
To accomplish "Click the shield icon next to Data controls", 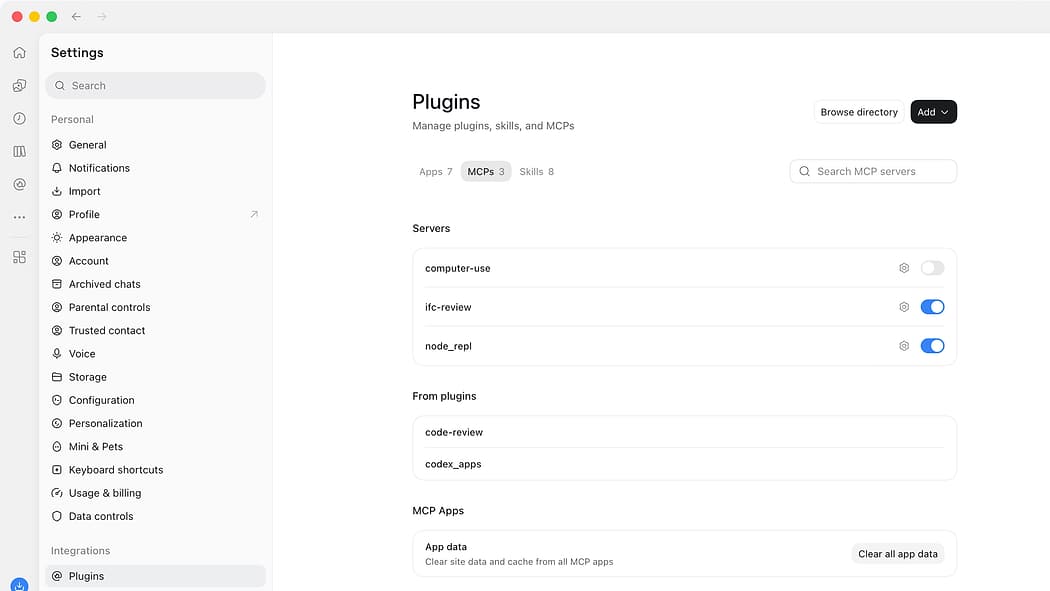I will [x=57, y=516].
